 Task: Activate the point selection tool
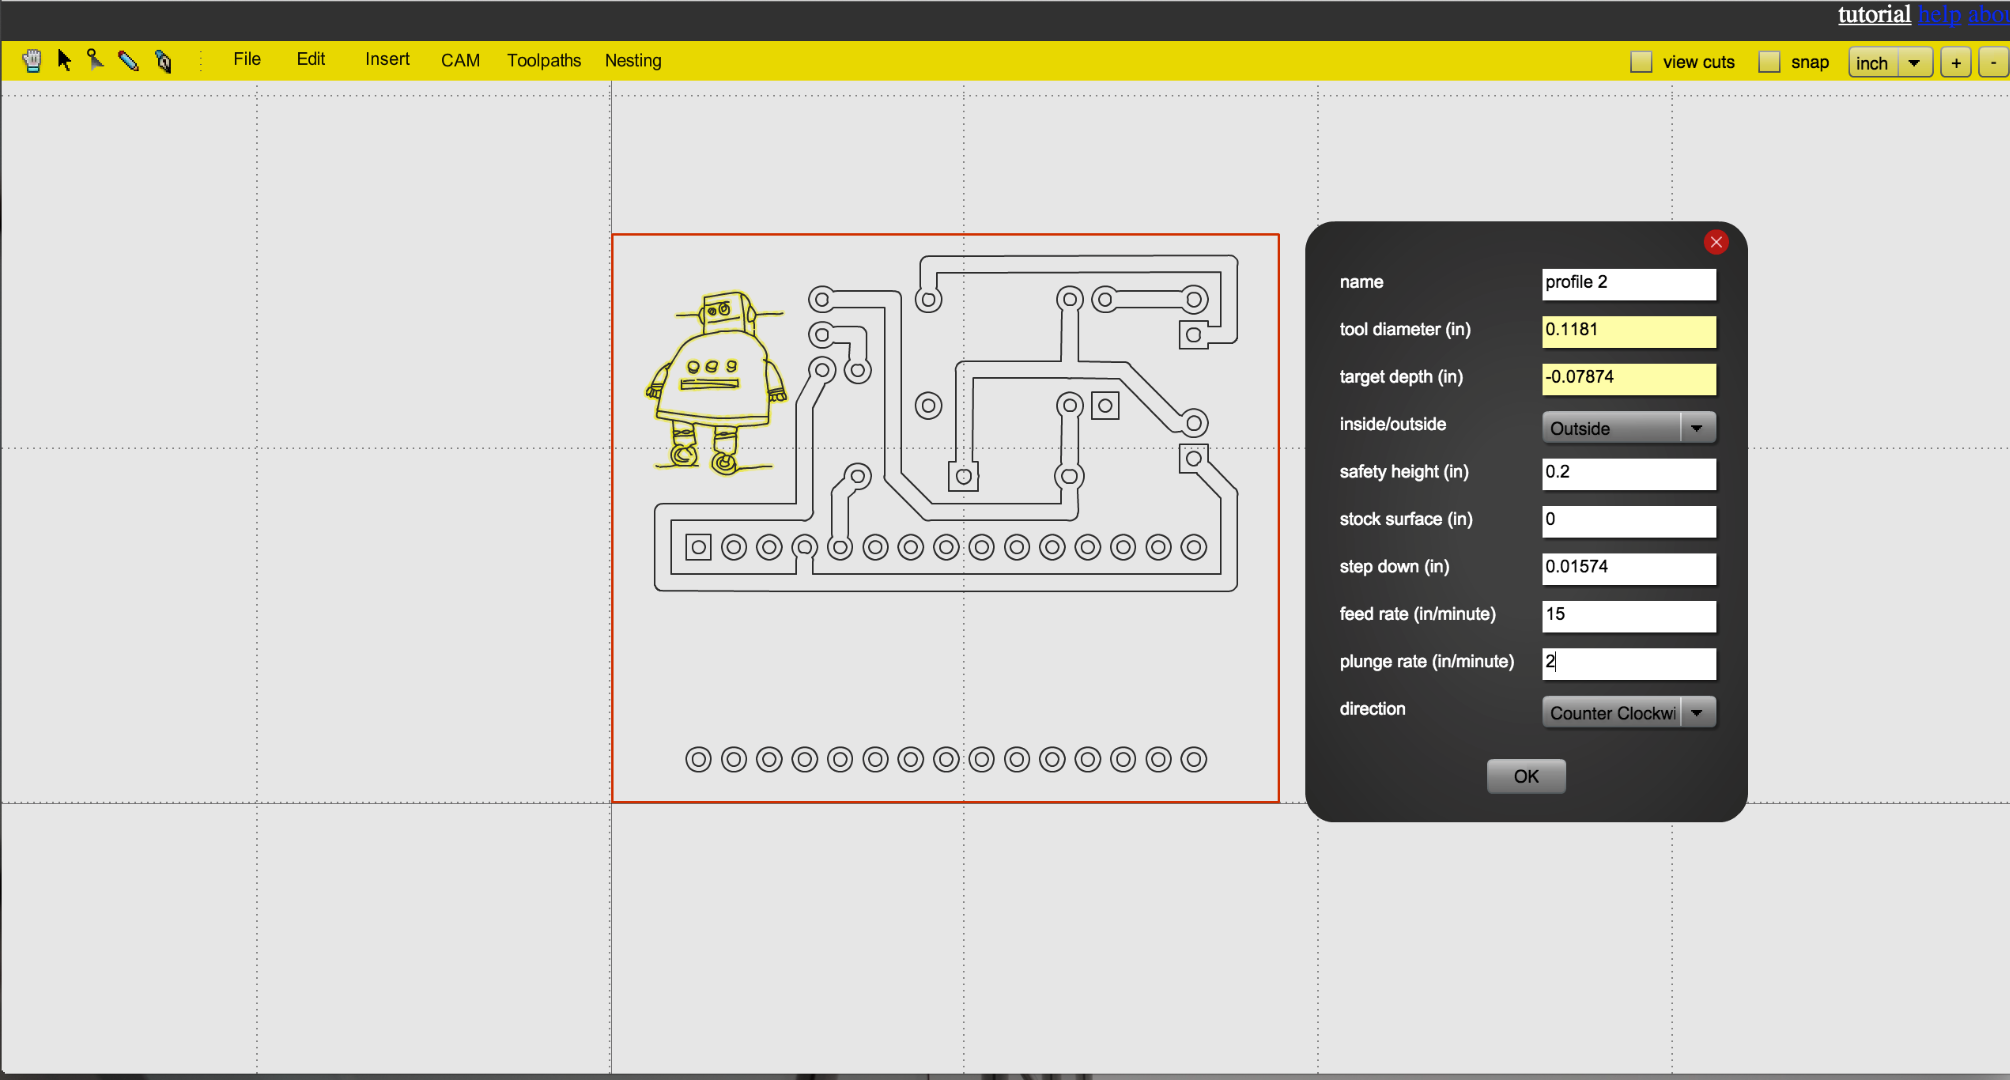(x=96, y=60)
